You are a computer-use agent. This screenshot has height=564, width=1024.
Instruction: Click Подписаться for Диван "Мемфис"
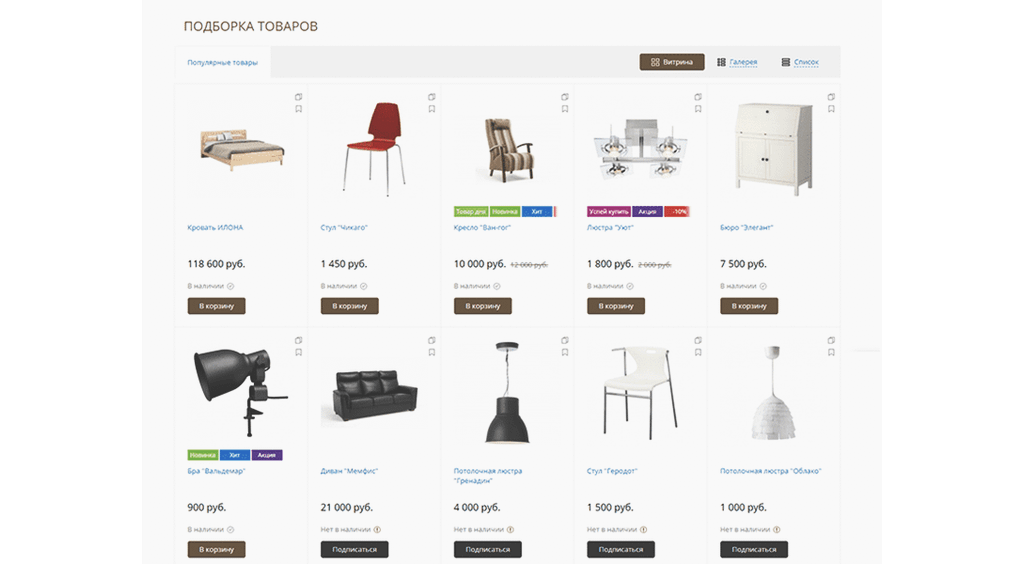[355, 549]
